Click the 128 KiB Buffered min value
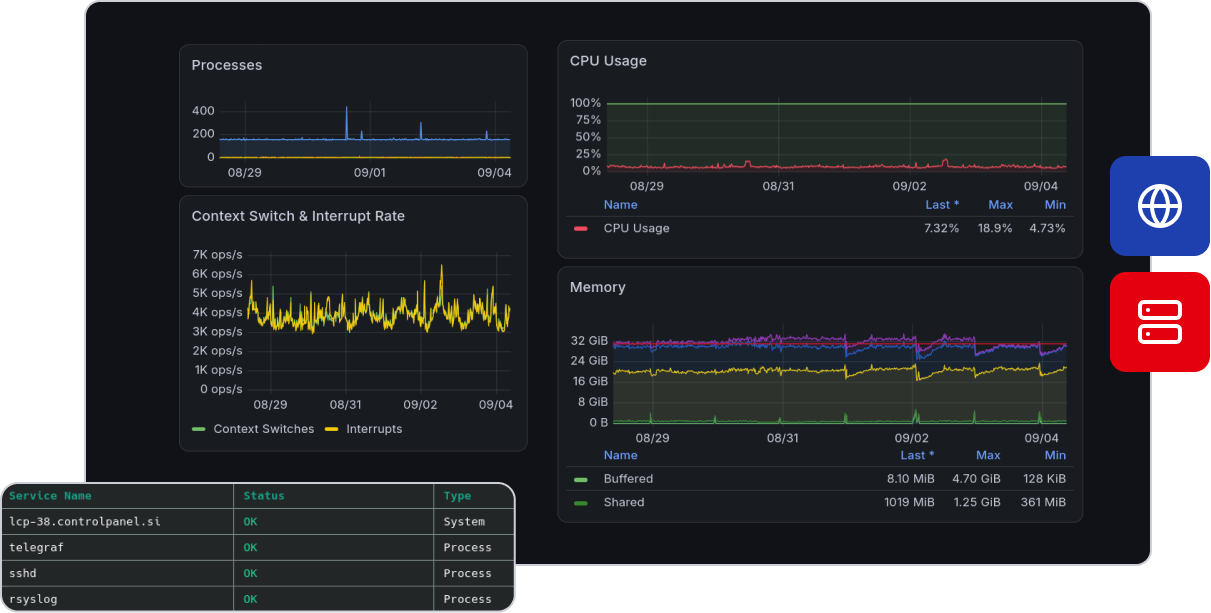This screenshot has height=613, width=1211. point(1044,479)
